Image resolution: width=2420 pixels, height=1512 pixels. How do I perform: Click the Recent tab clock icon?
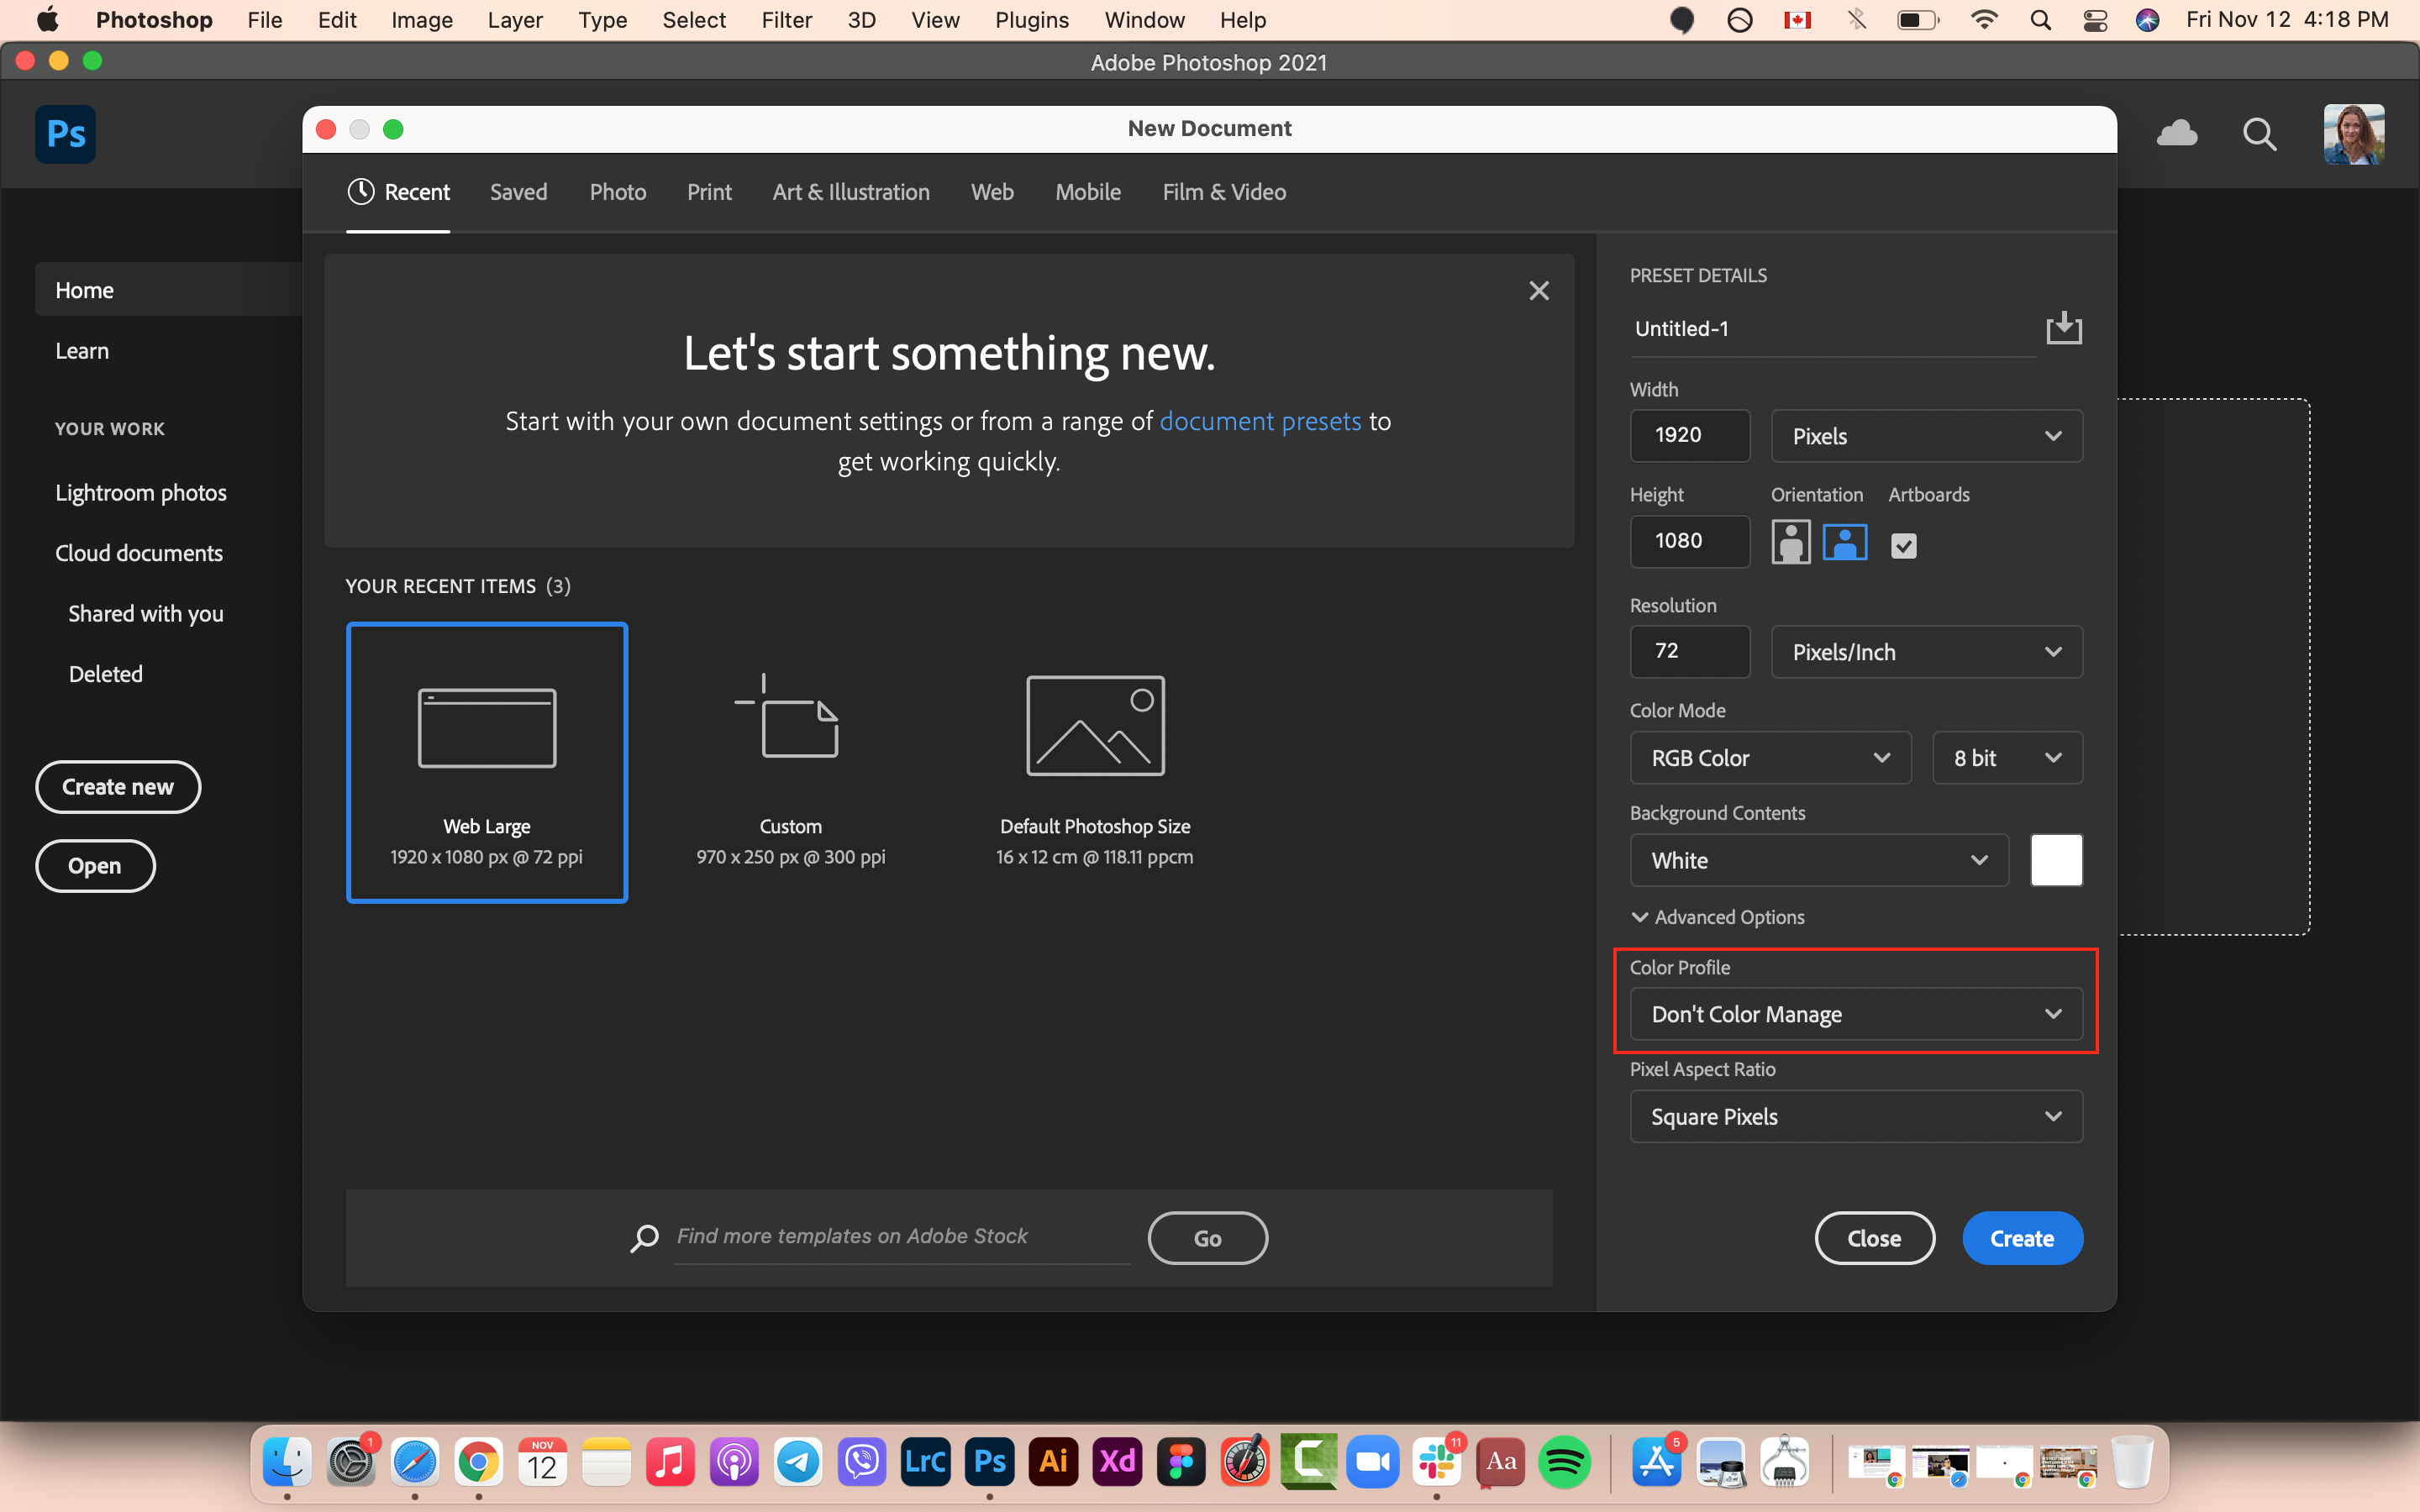[x=361, y=192]
